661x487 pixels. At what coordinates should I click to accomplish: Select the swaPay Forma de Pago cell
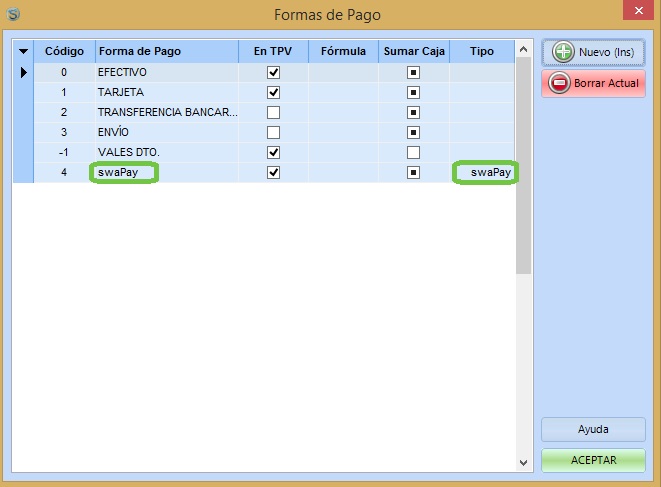pos(167,172)
